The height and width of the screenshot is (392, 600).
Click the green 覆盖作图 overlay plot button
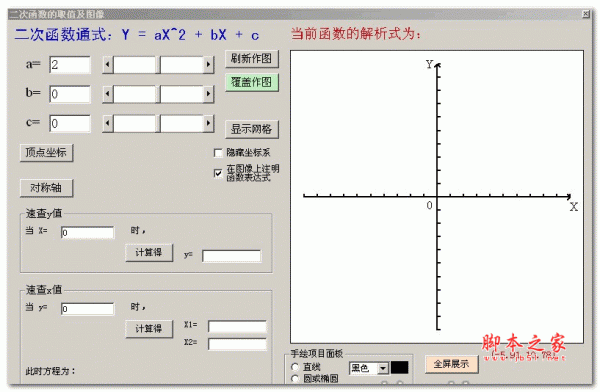(251, 82)
